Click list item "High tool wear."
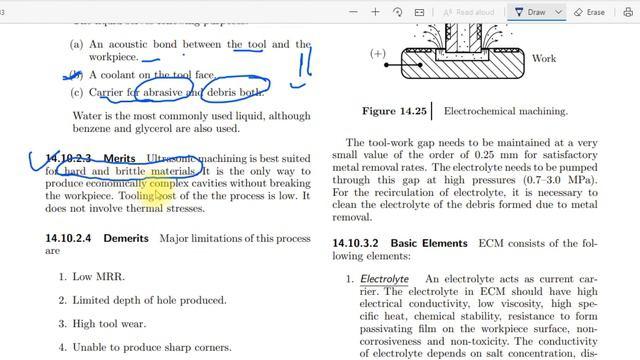640x360 pixels. [x=109, y=324]
